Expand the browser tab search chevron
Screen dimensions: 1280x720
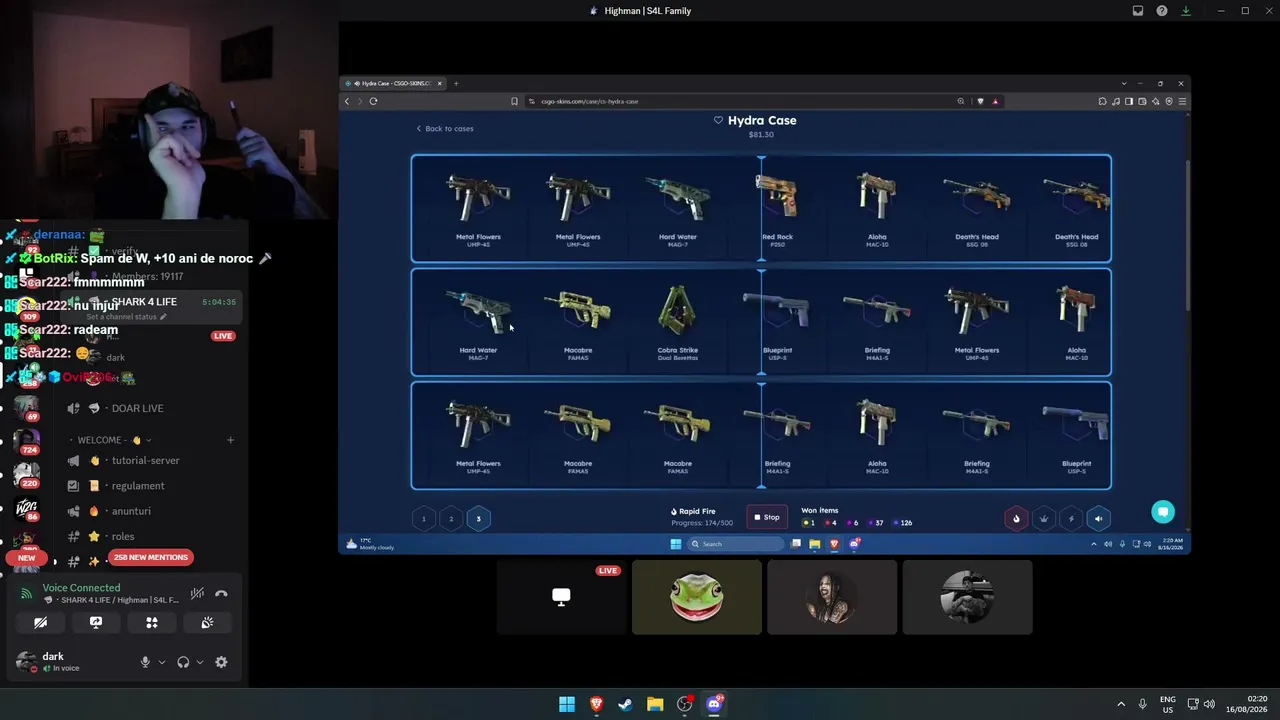pos(1124,84)
